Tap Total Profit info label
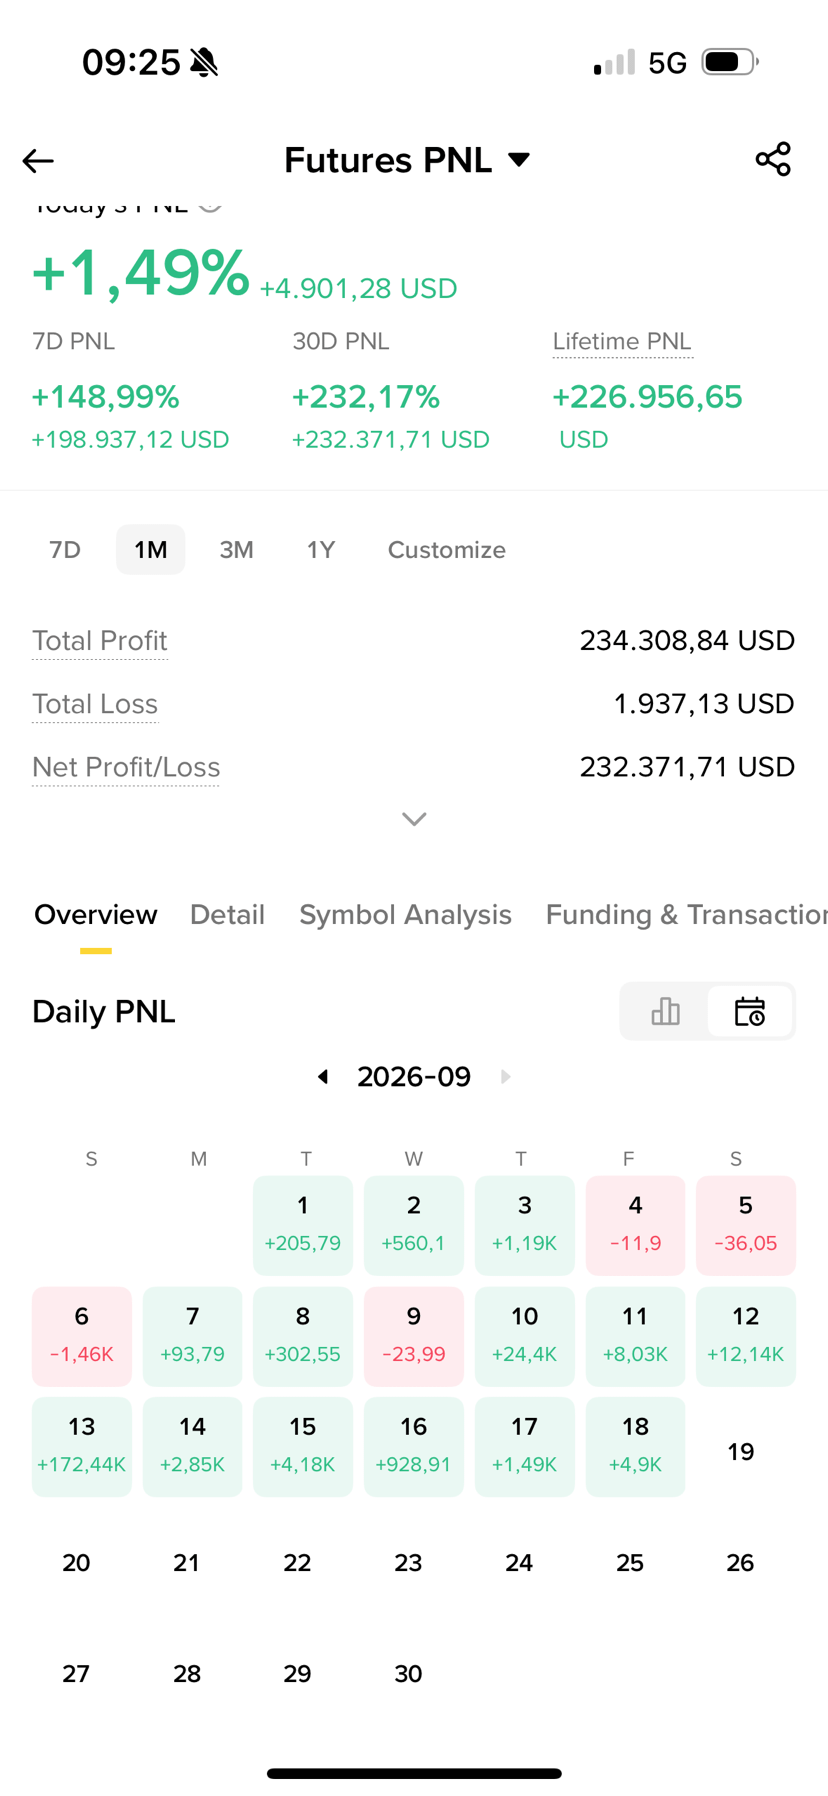The height and width of the screenshot is (1796, 828). (99, 641)
